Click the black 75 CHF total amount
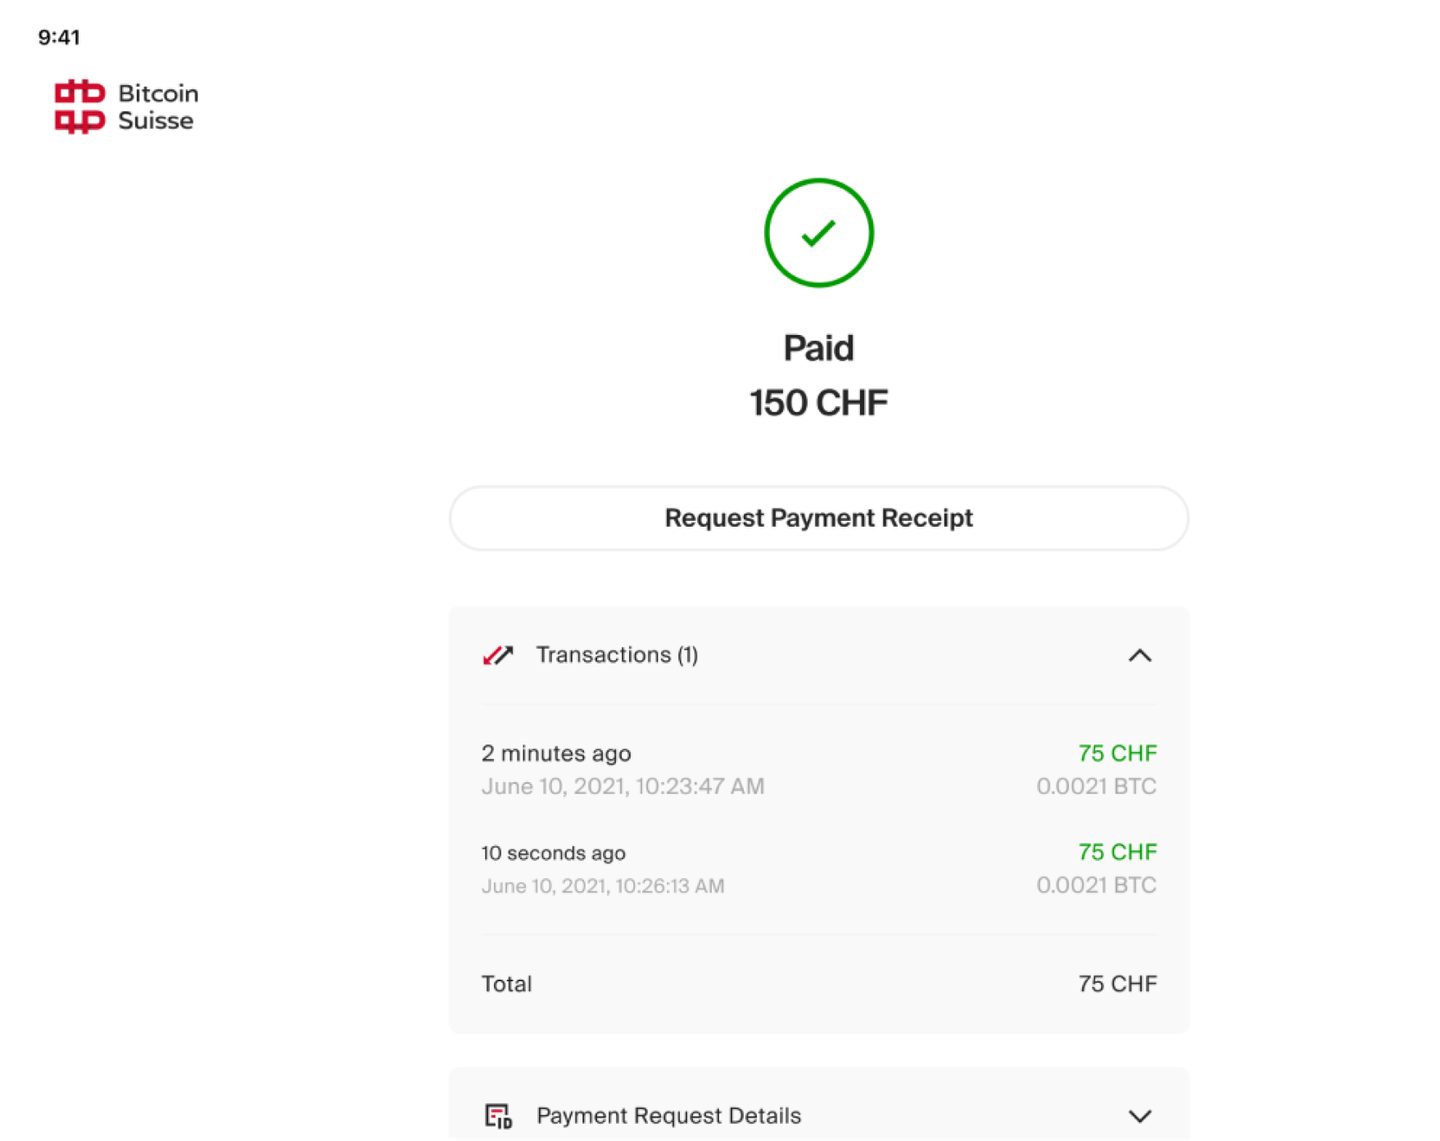The height and width of the screenshot is (1141, 1440). click(x=1117, y=984)
